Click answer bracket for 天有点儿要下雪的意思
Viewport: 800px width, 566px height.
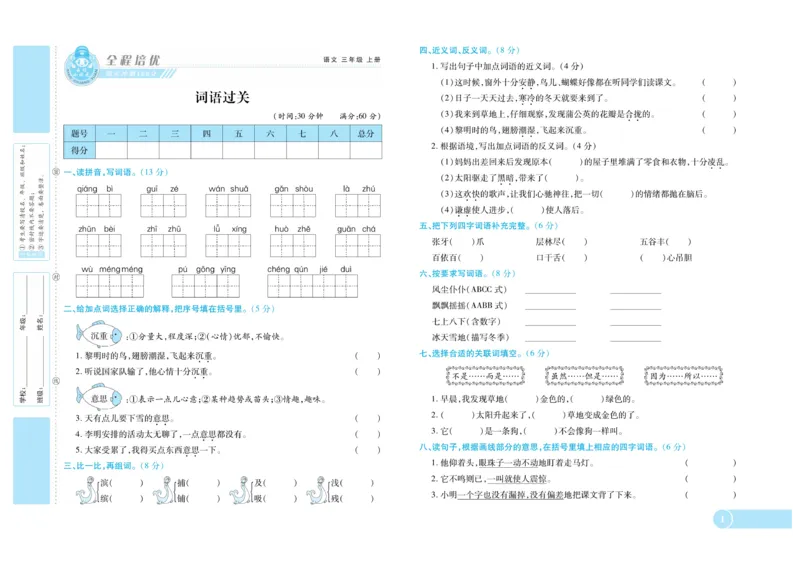coord(367,418)
